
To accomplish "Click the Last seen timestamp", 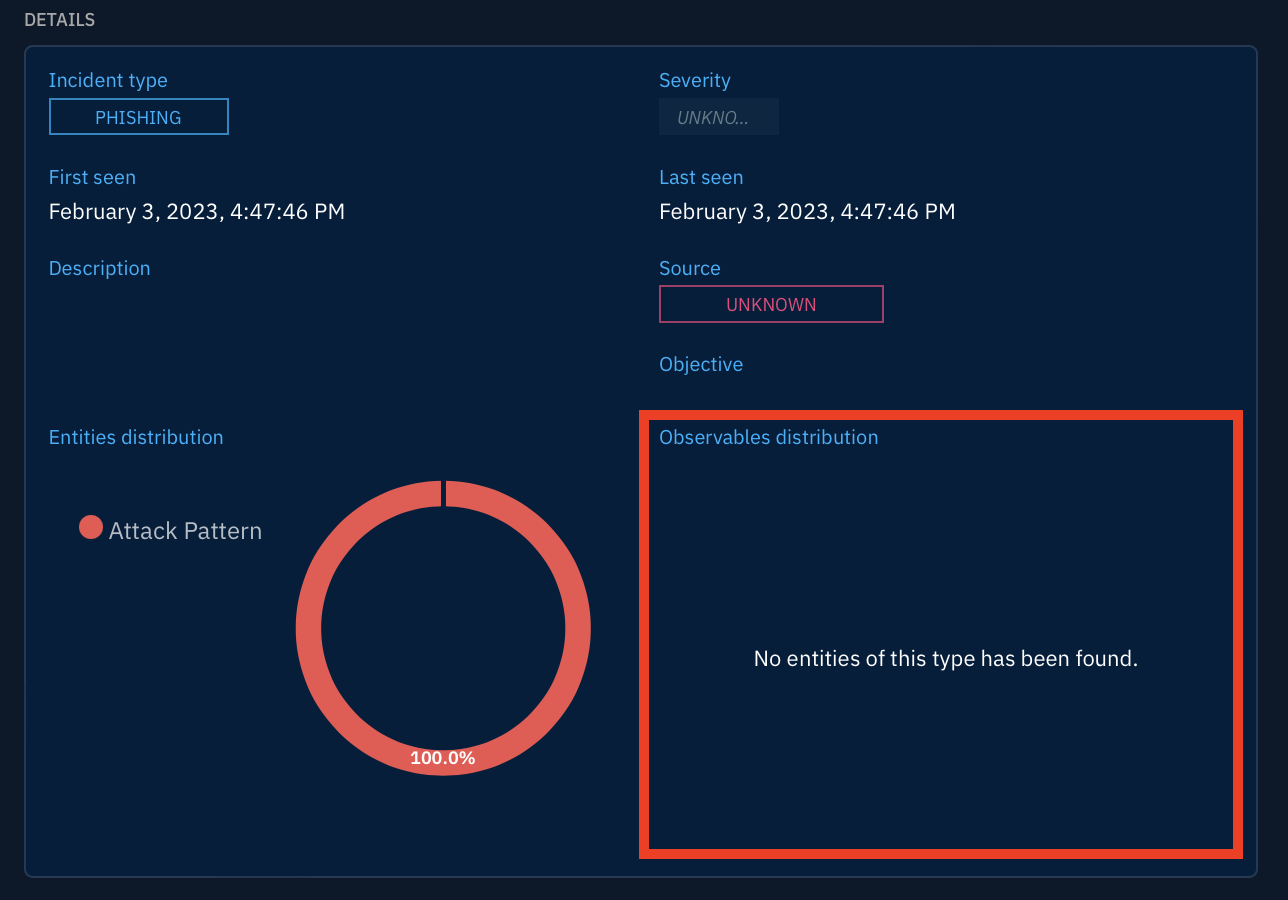I will click(x=806, y=211).
